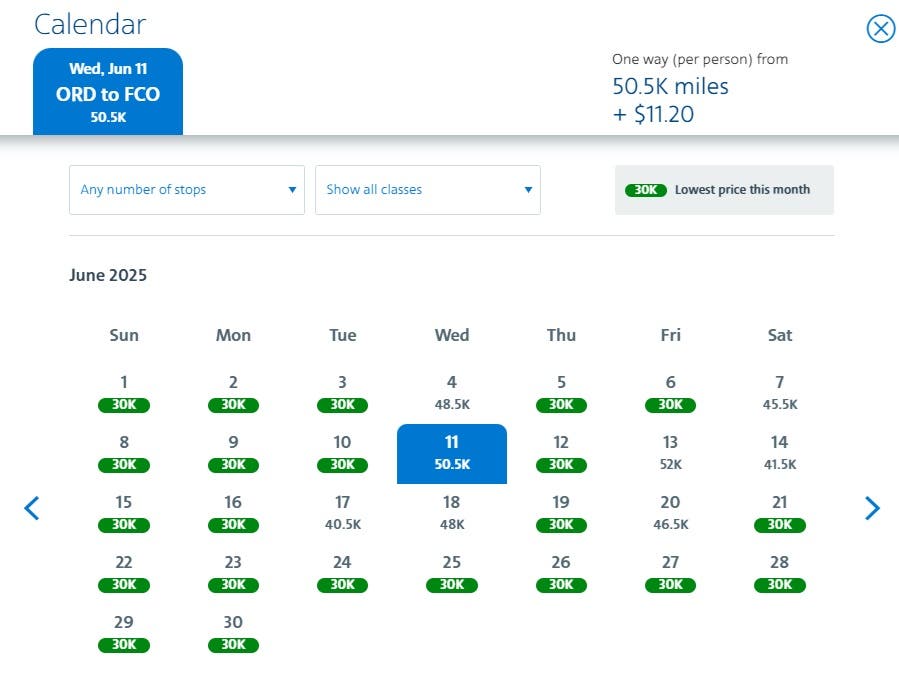Select June 1 with 30K fare
Image resolution: width=899 pixels, height=675 pixels.
pos(124,393)
